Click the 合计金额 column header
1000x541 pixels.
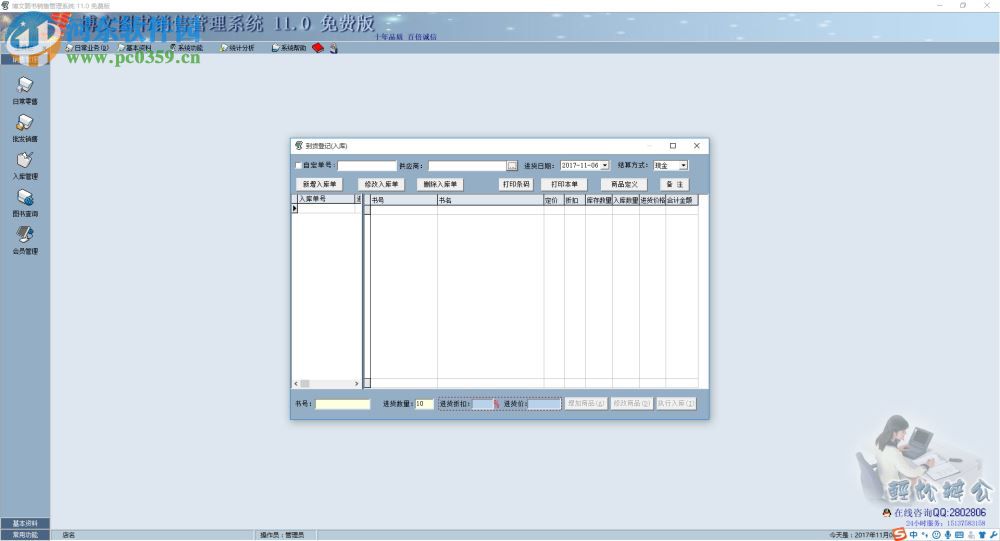point(682,200)
